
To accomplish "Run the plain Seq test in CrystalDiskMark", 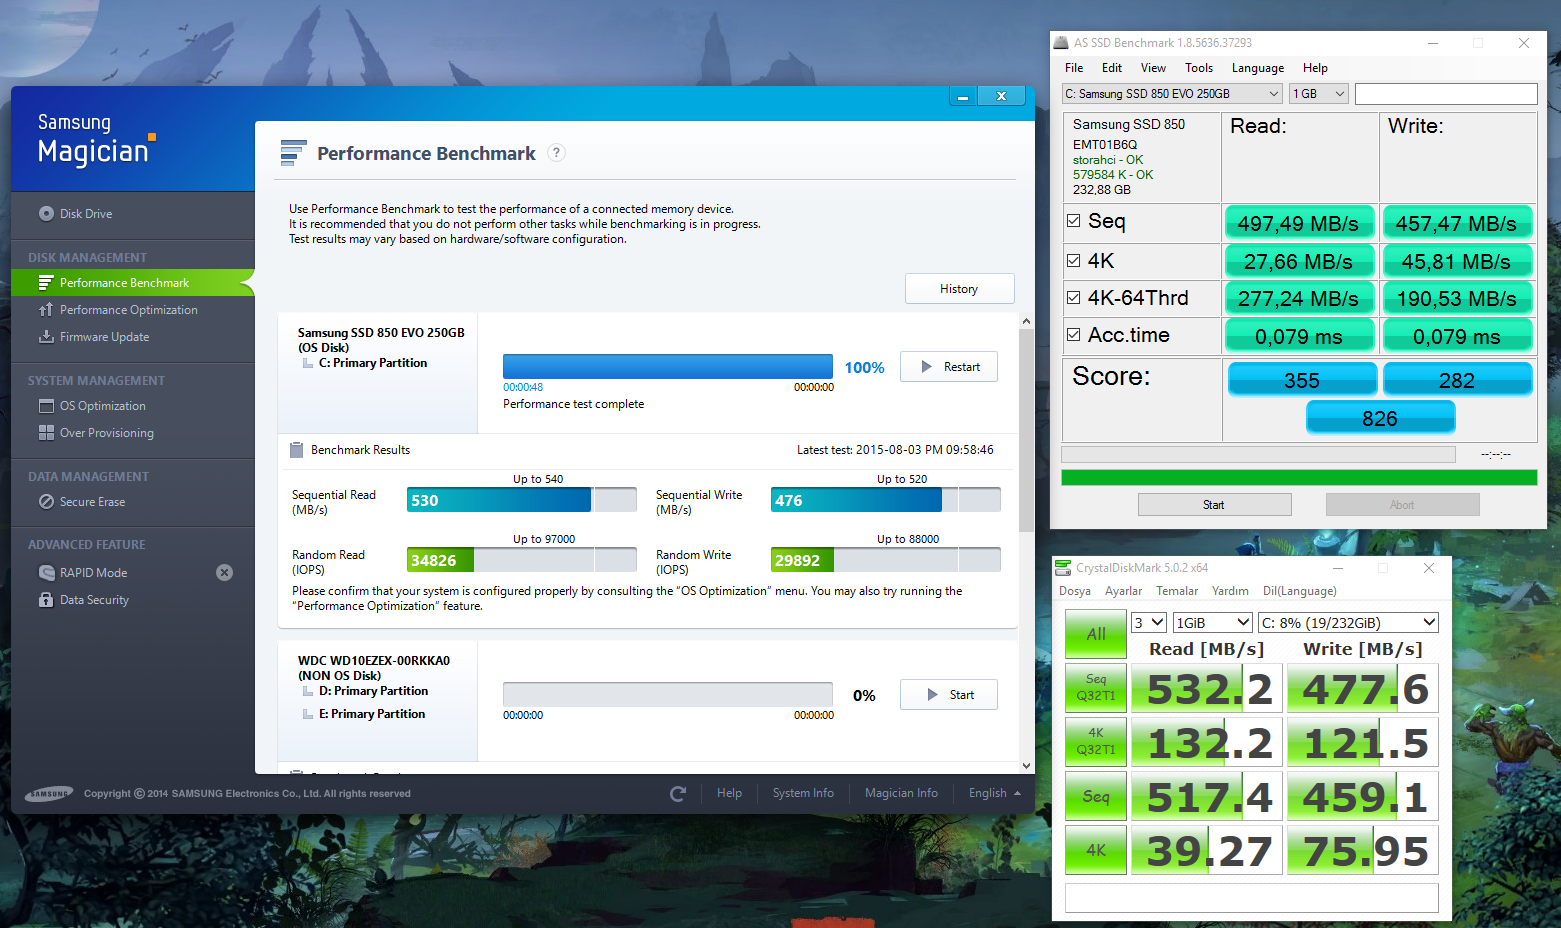I will [x=1096, y=796].
